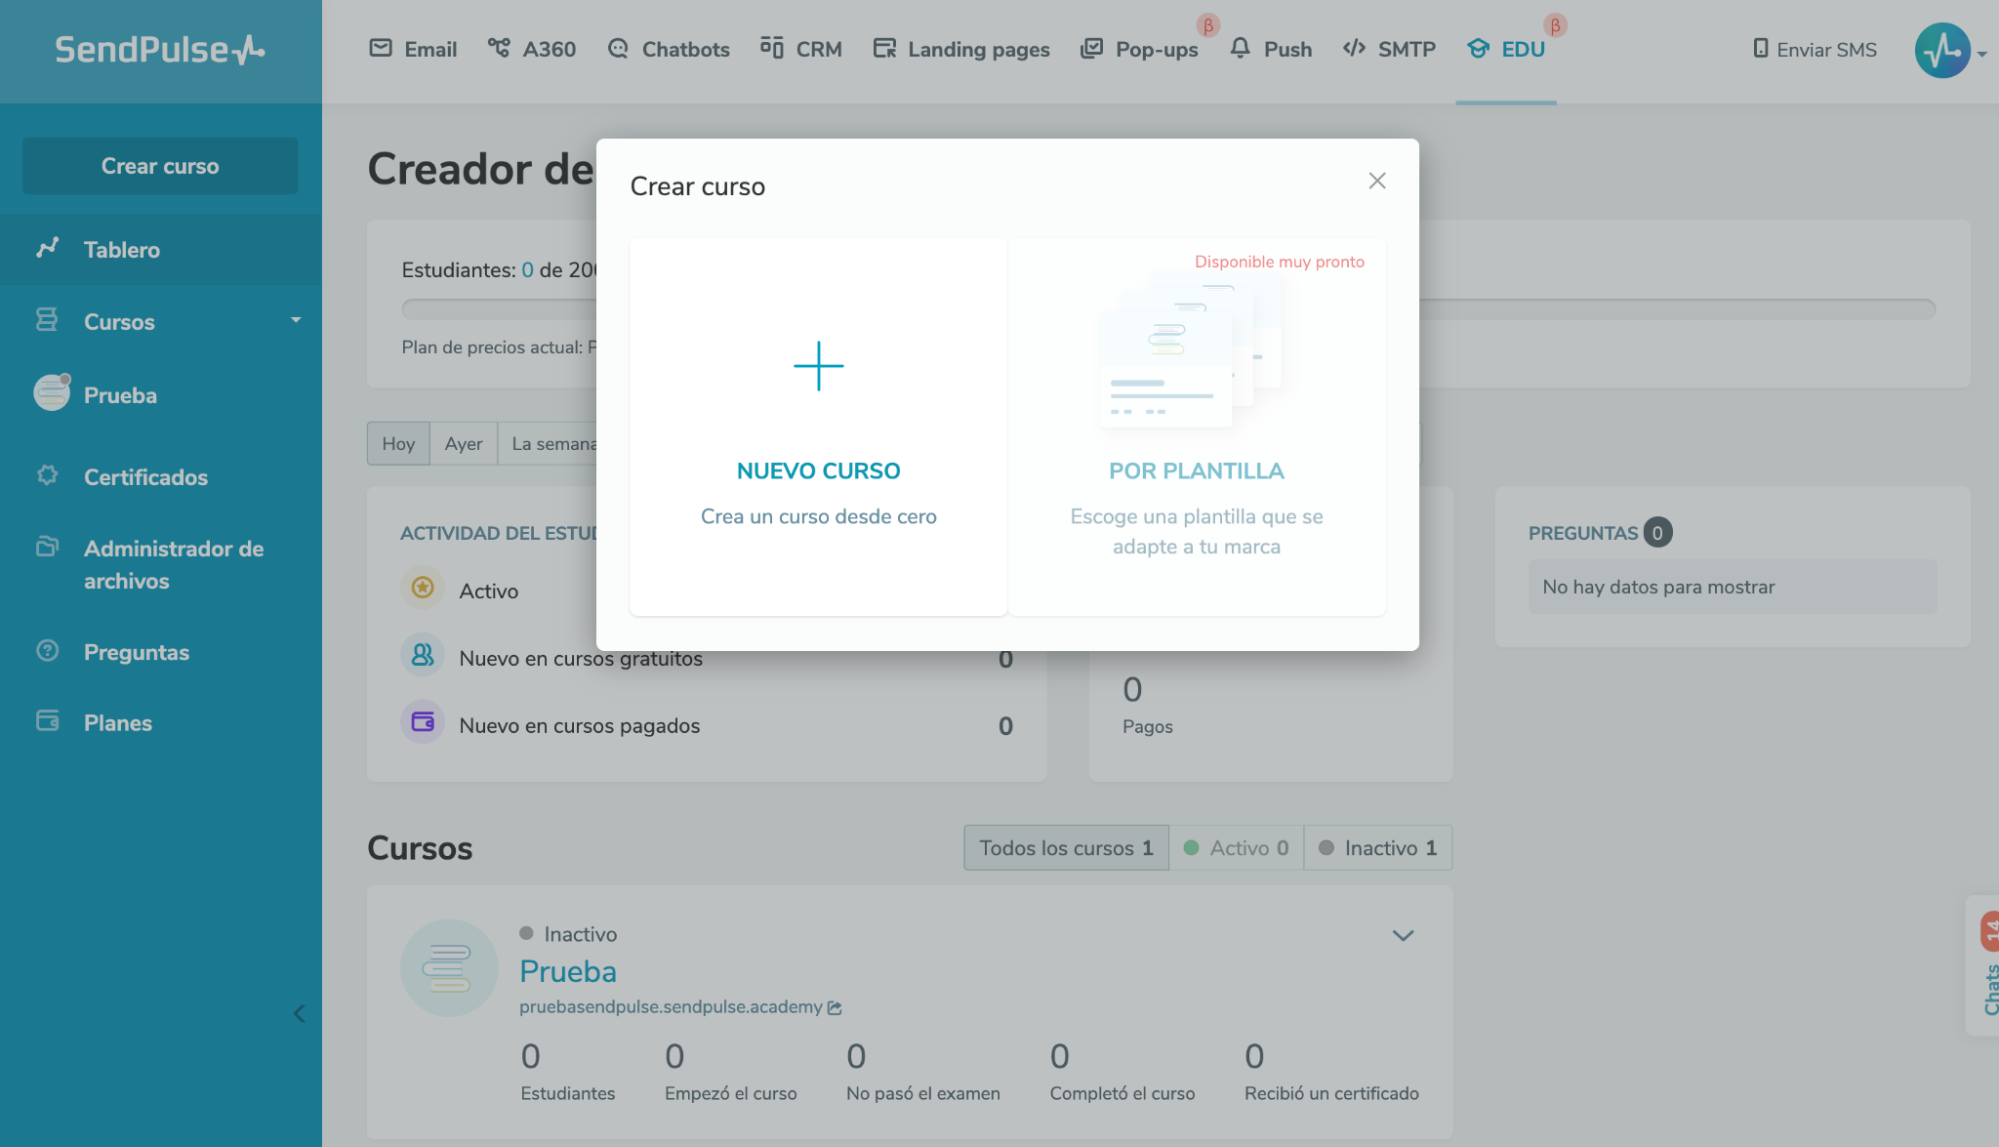Click the PREGUNTAS count badge
The height and width of the screenshot is (1147, 1999).
tap(1657, 533)
